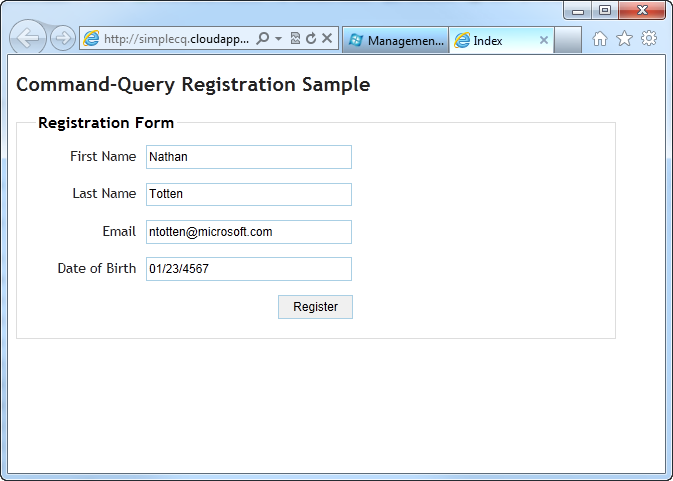Focus the Email input field
Viewport: 673px width, 481px height.
tap(249, 232)
